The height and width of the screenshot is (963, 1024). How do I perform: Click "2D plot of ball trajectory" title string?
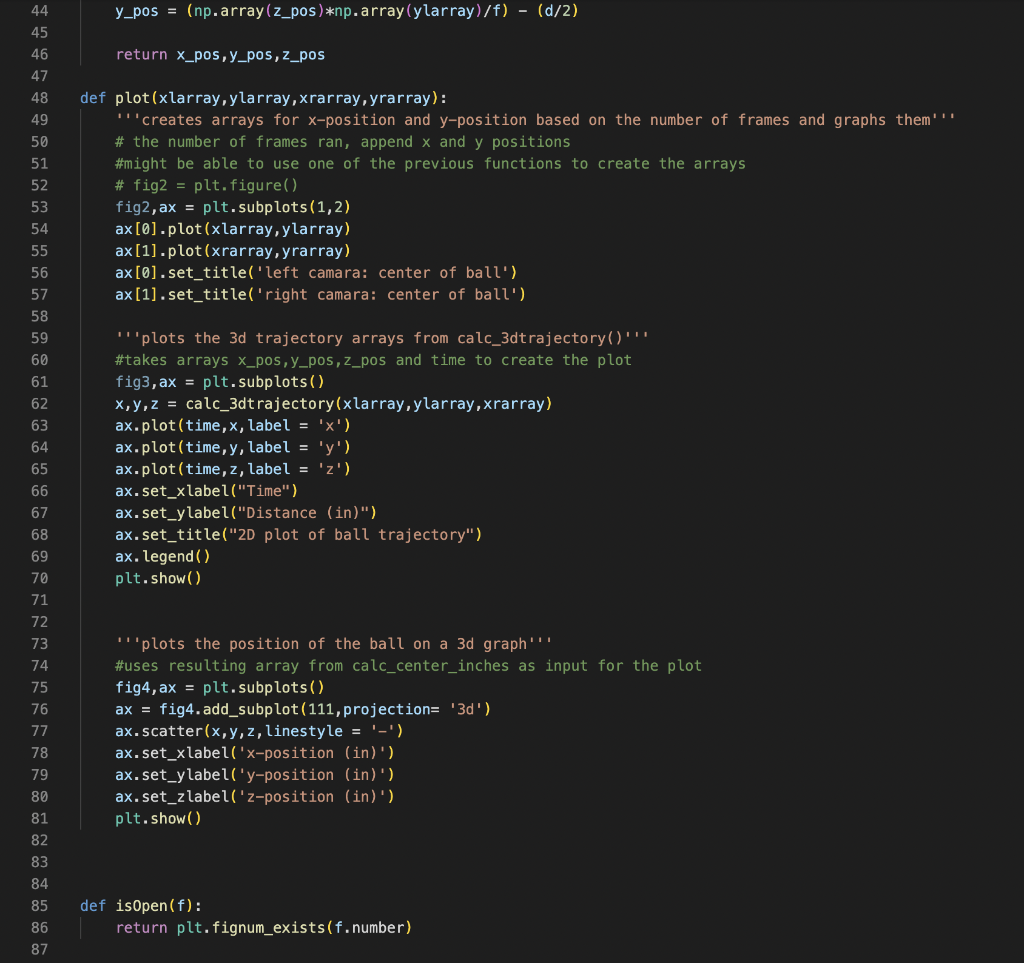[x=351, y=535]
